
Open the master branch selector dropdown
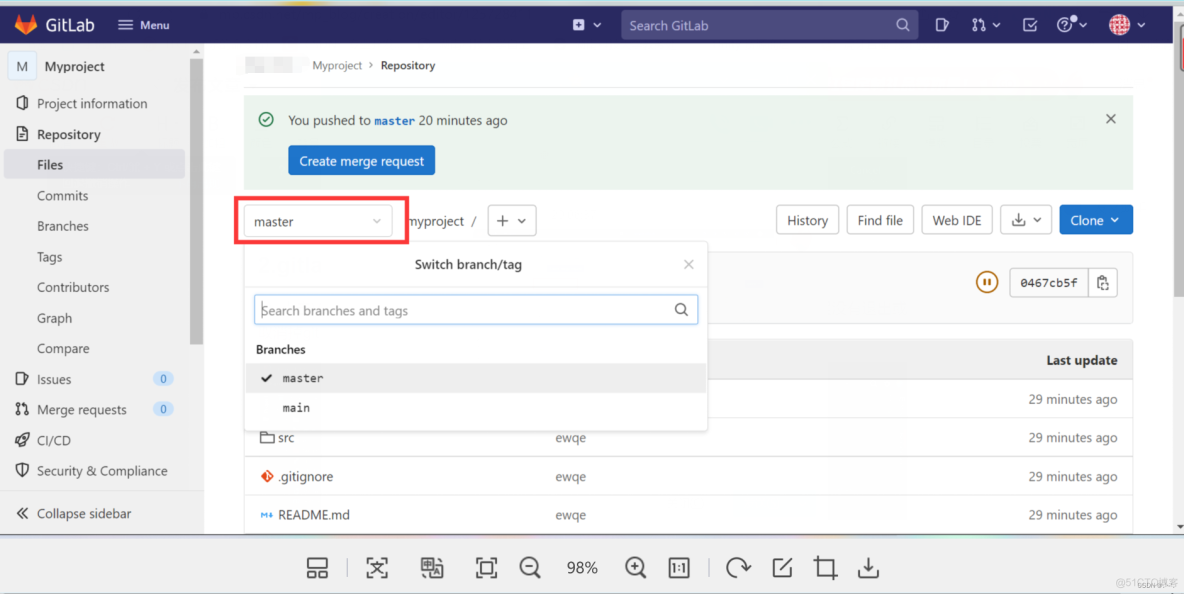click(318, 221)
